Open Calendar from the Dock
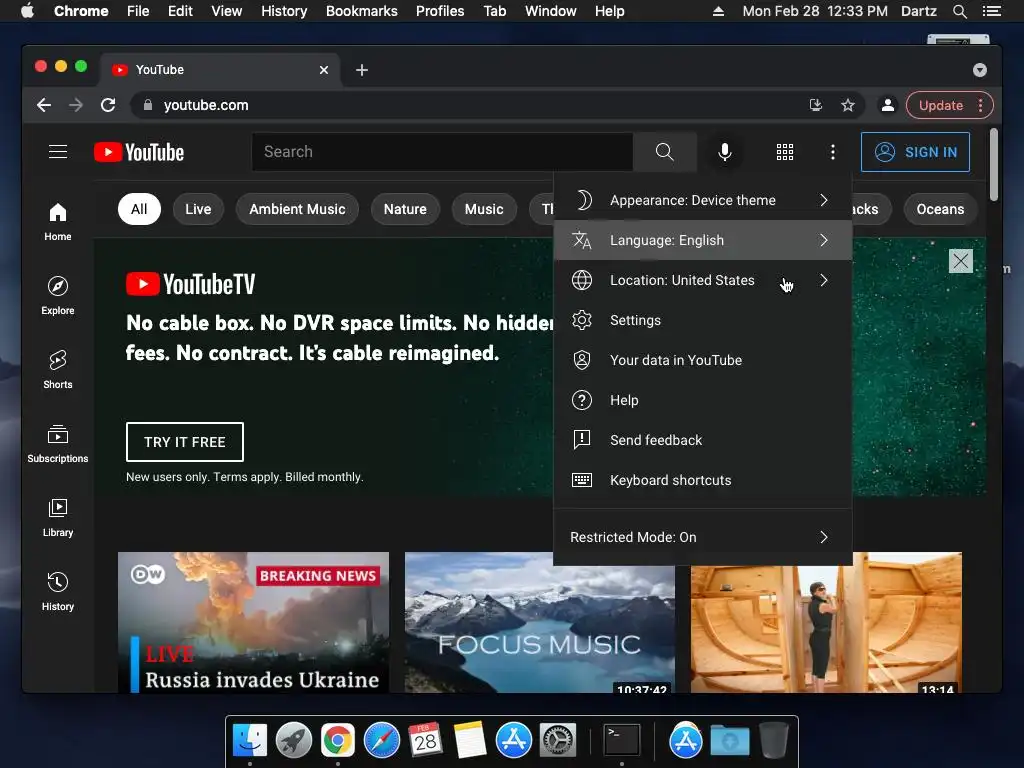This screenshot has width=1024, height=768. [425, 741]
